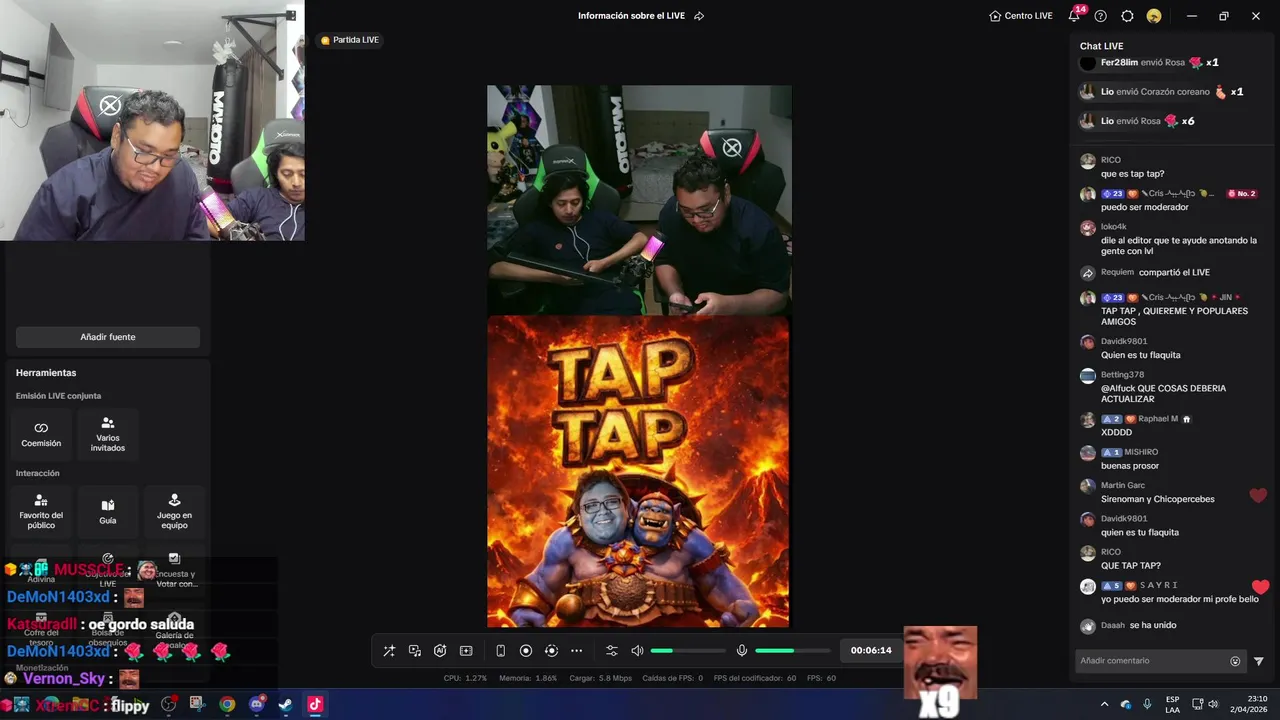This screenshot has width=1280, height=720.
Task: Share the LIVE info arrow icon
Action: (x=699, y=16)
